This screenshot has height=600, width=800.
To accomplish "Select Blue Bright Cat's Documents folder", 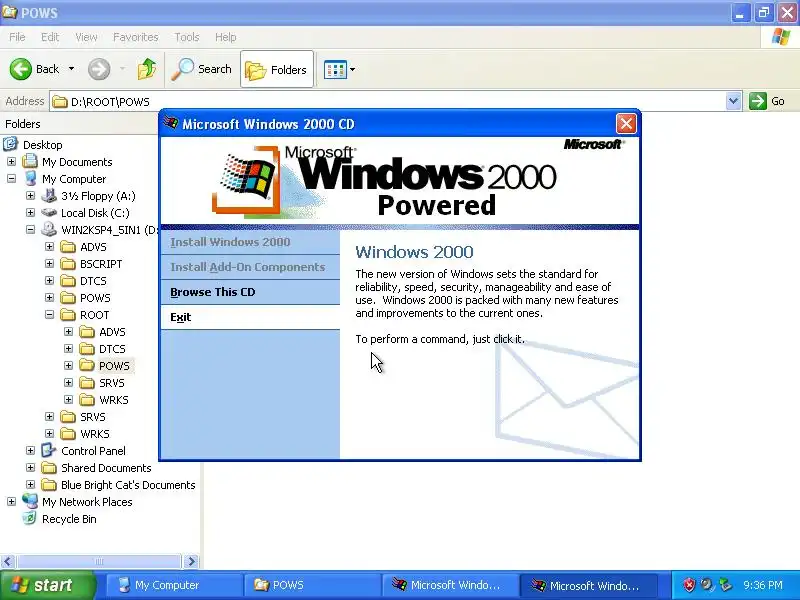I will [x=128, y=485].
